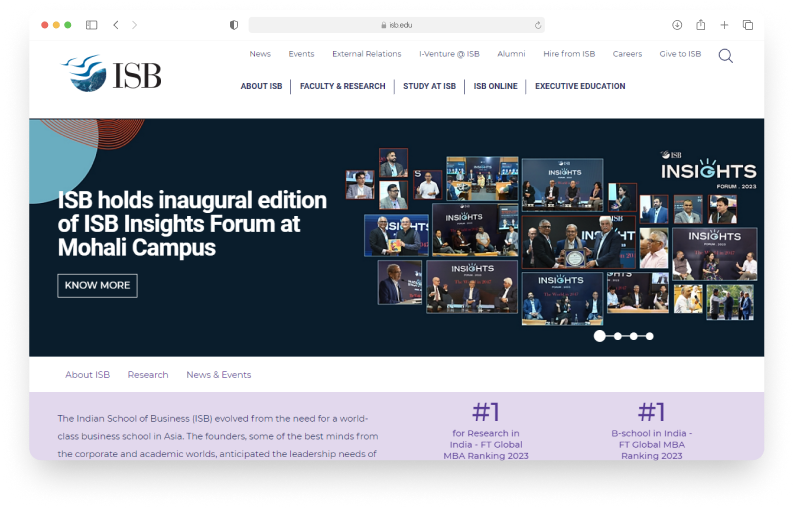The height and width of the screenshot is (509, 794).
Task: Click the isb.edu address bar
Action: coord(396,25)
